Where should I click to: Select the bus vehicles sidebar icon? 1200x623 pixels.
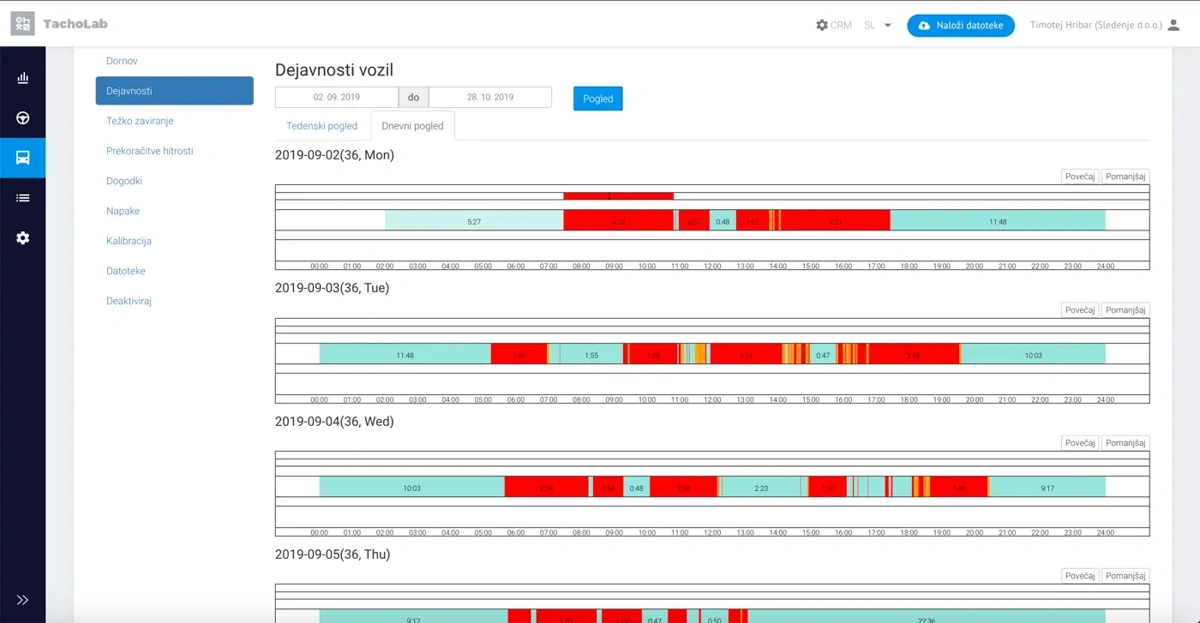click(22, 158)
